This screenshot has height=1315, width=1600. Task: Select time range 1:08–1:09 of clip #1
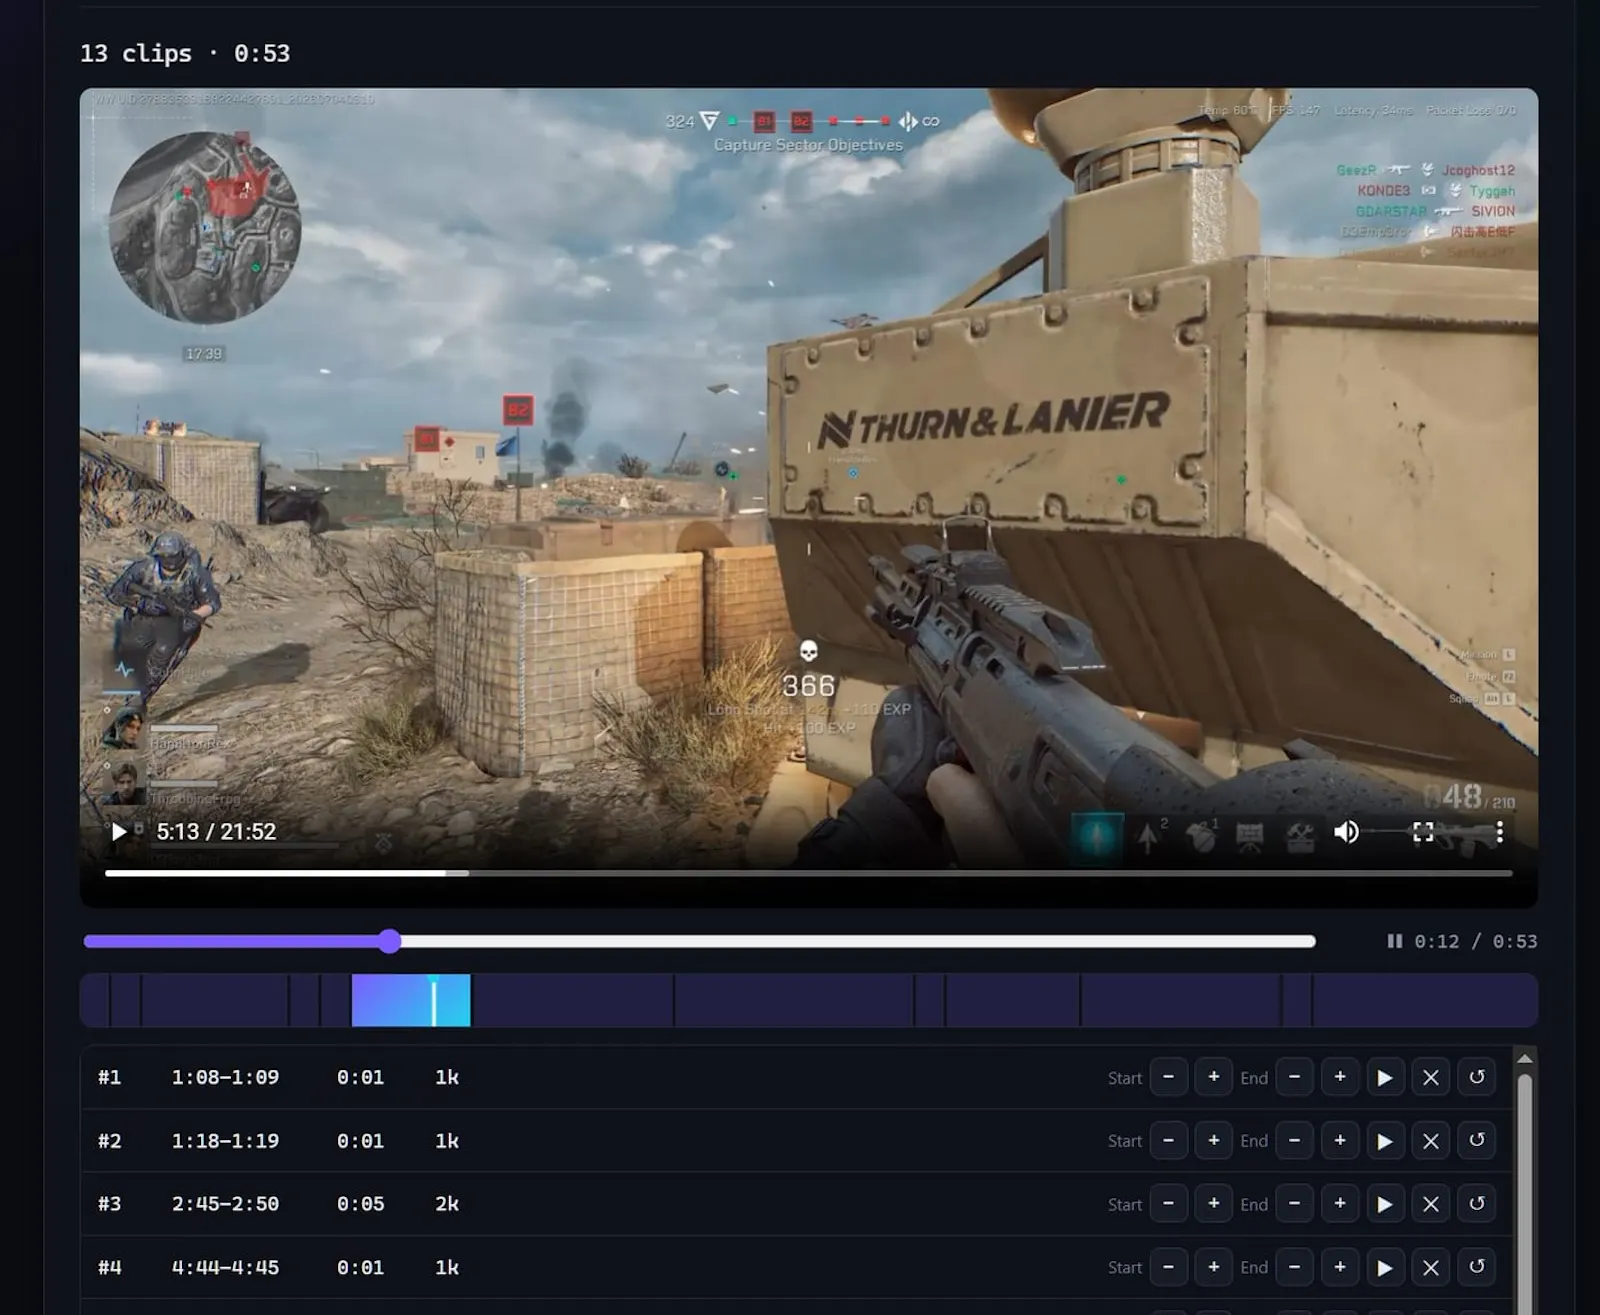click(225, 1077)
